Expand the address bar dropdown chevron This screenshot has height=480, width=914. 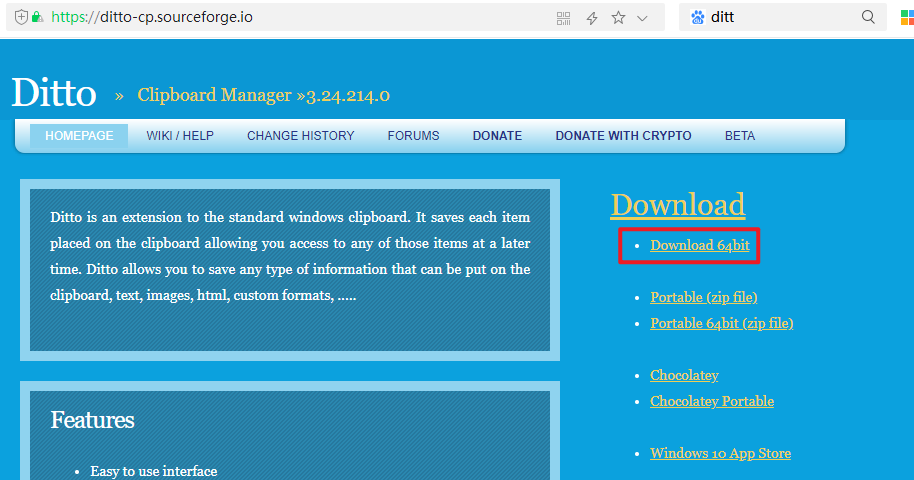pos(642,18)
